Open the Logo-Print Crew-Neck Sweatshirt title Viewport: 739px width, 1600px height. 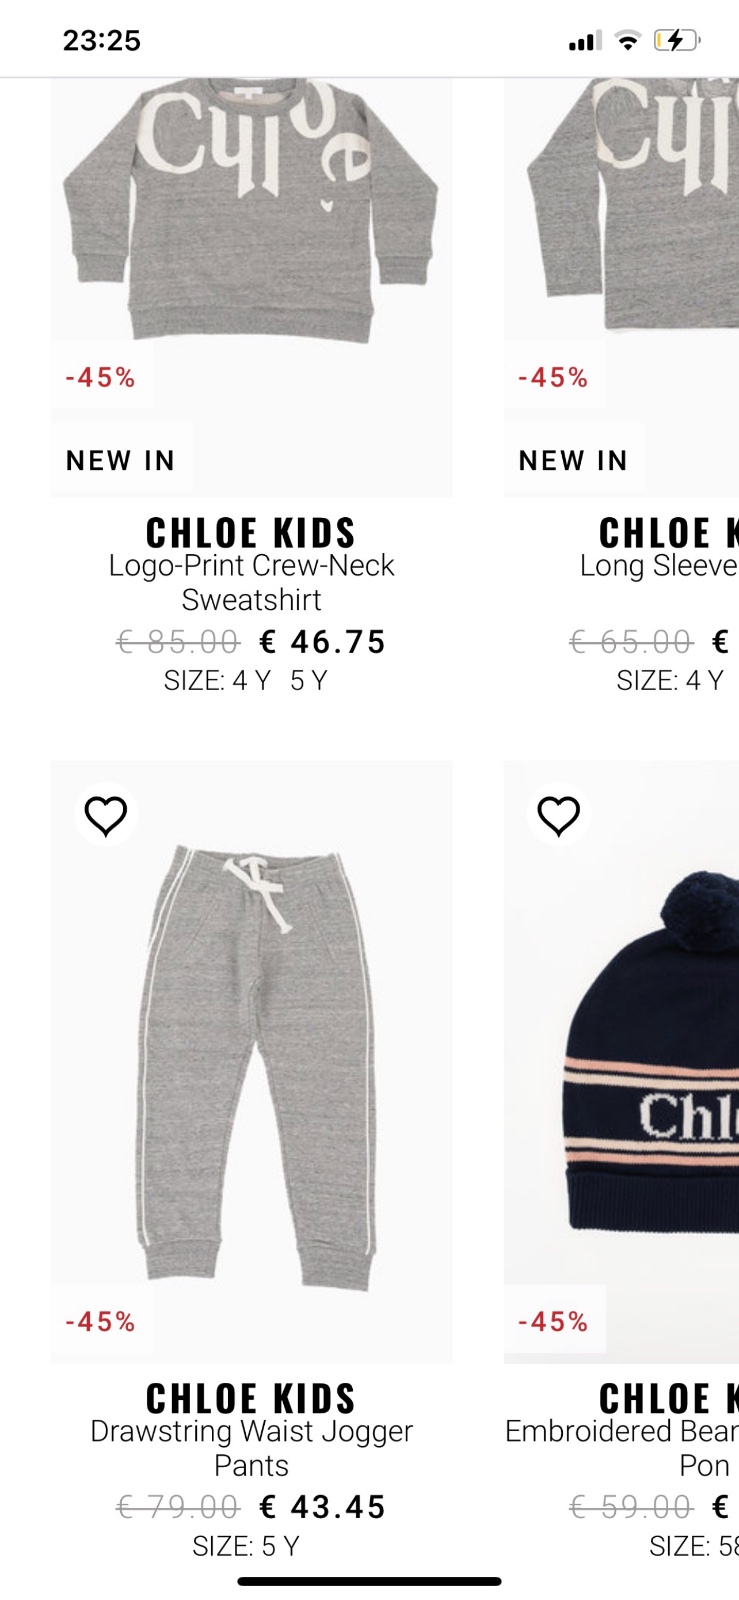(x=251, y=583)
